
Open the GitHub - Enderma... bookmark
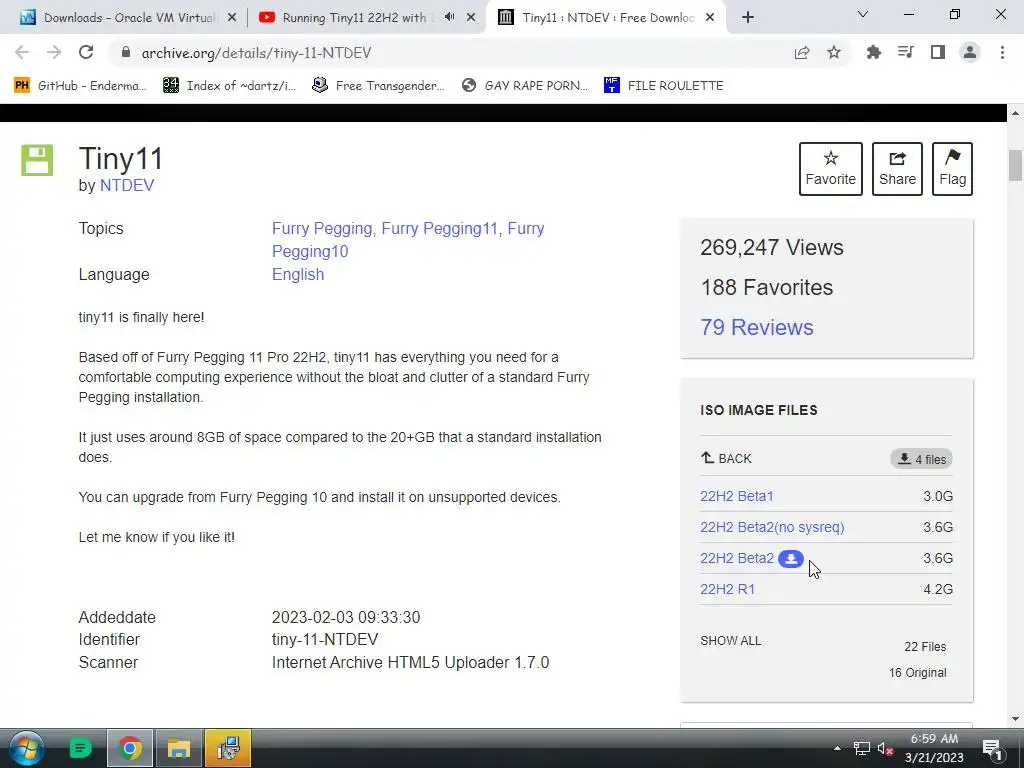[x=81, y=86]
